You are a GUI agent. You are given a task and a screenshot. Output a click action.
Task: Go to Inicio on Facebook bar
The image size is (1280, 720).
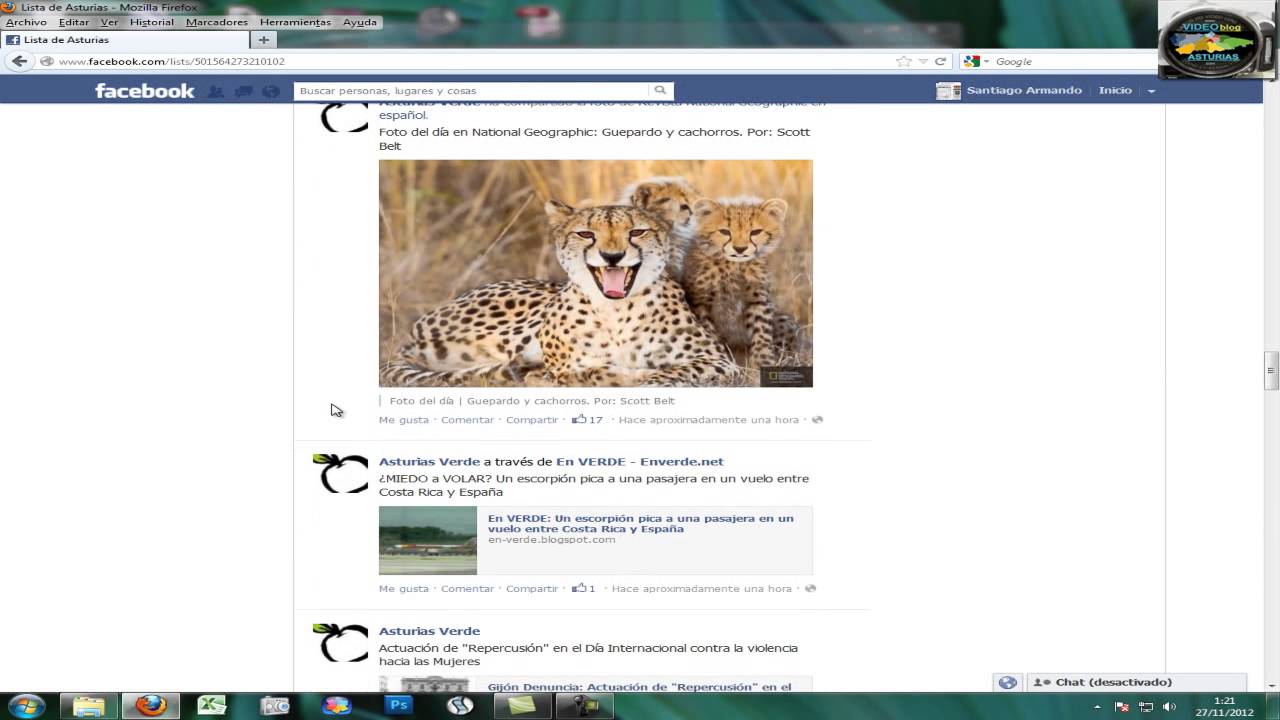point(1115,90)
